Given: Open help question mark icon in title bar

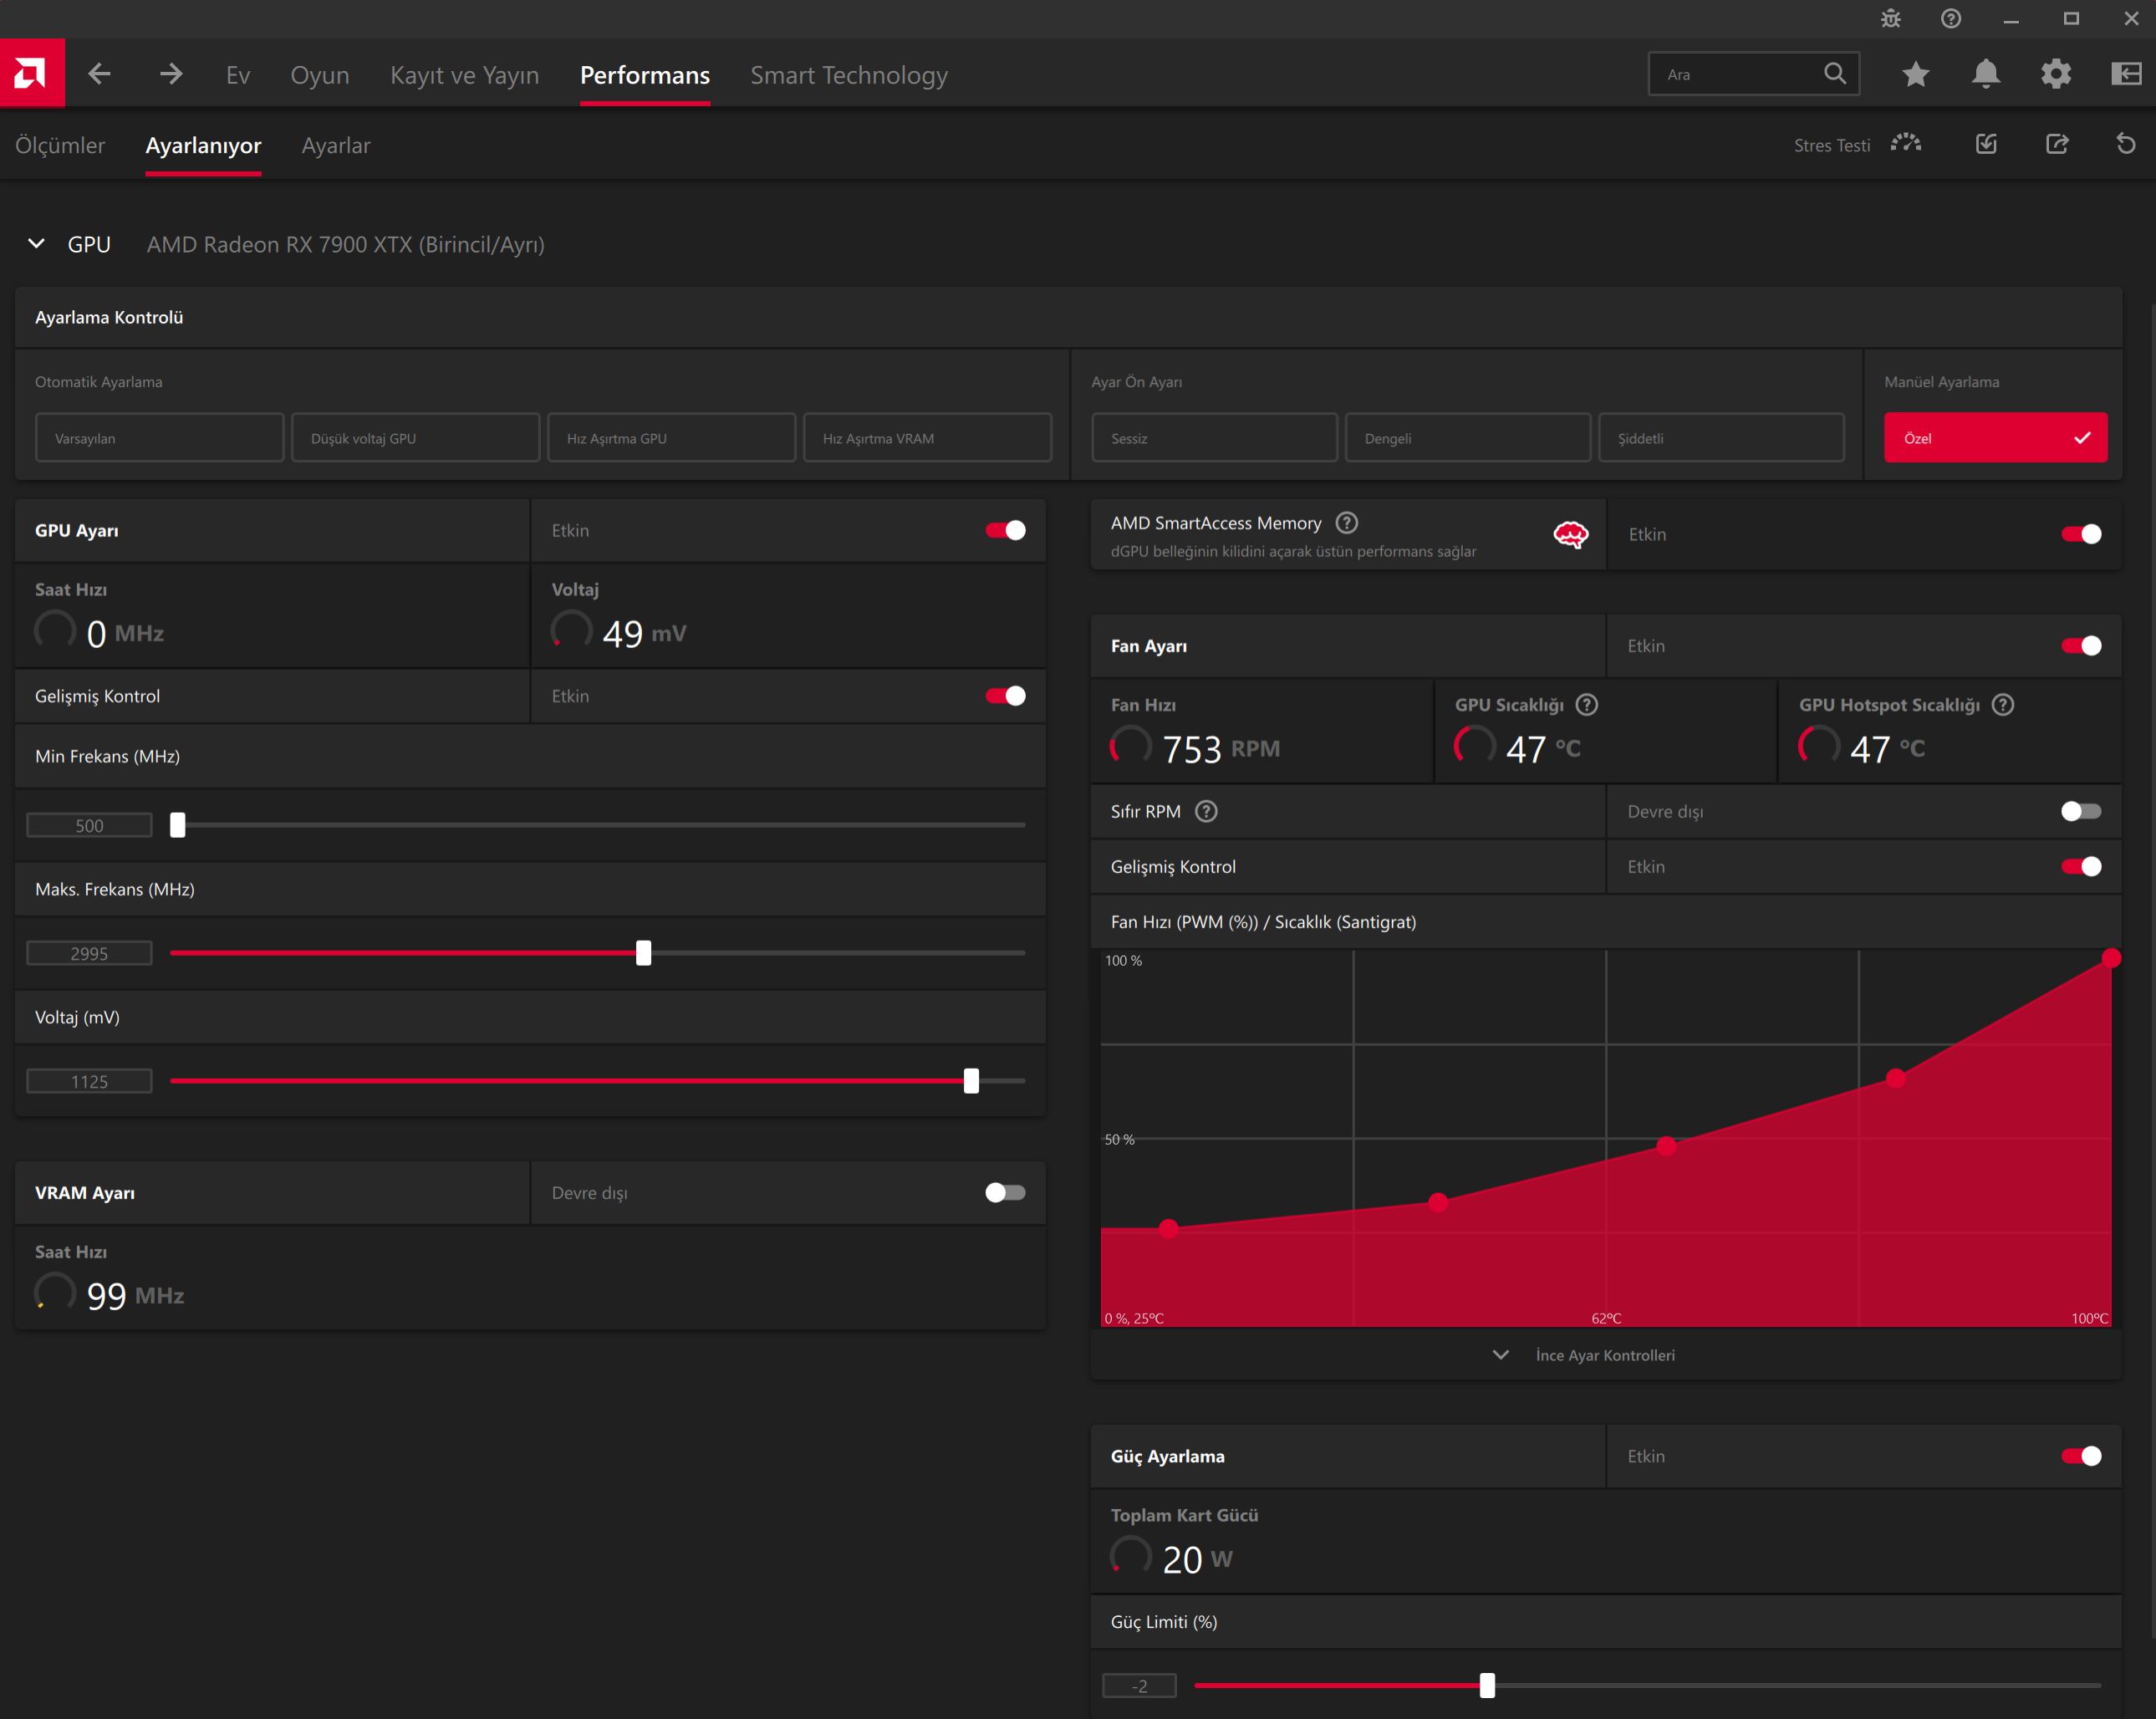Looking at the screenshot, I should (x=1950, y=19).
